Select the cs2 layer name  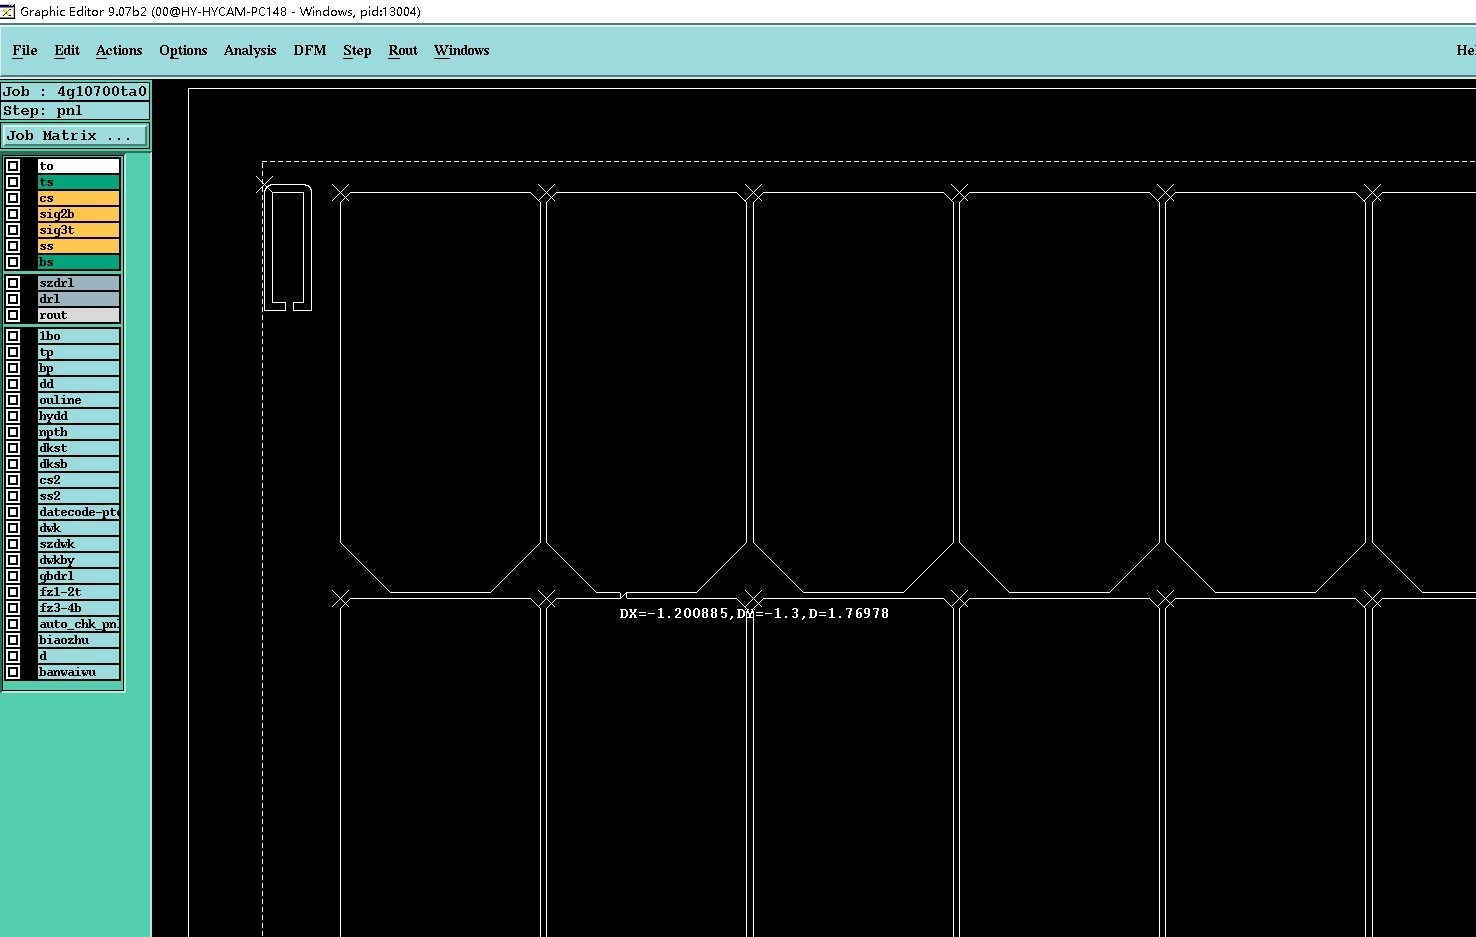pyautogui.click(x=79, y=480)
